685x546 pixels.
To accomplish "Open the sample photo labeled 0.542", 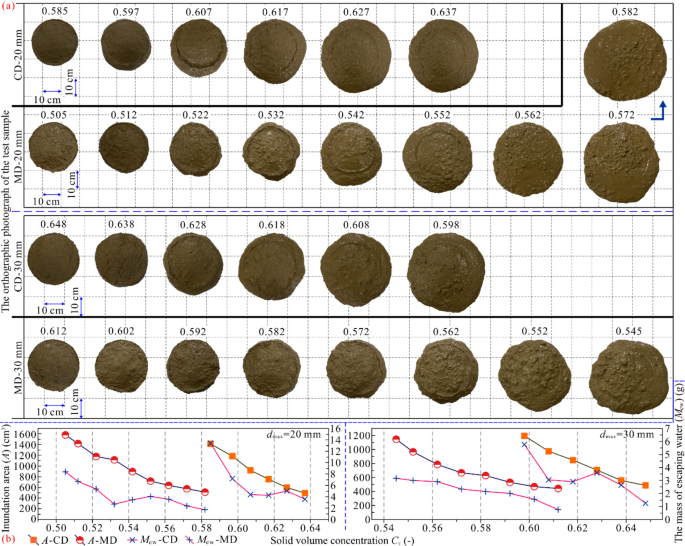I will coord(351,154).
